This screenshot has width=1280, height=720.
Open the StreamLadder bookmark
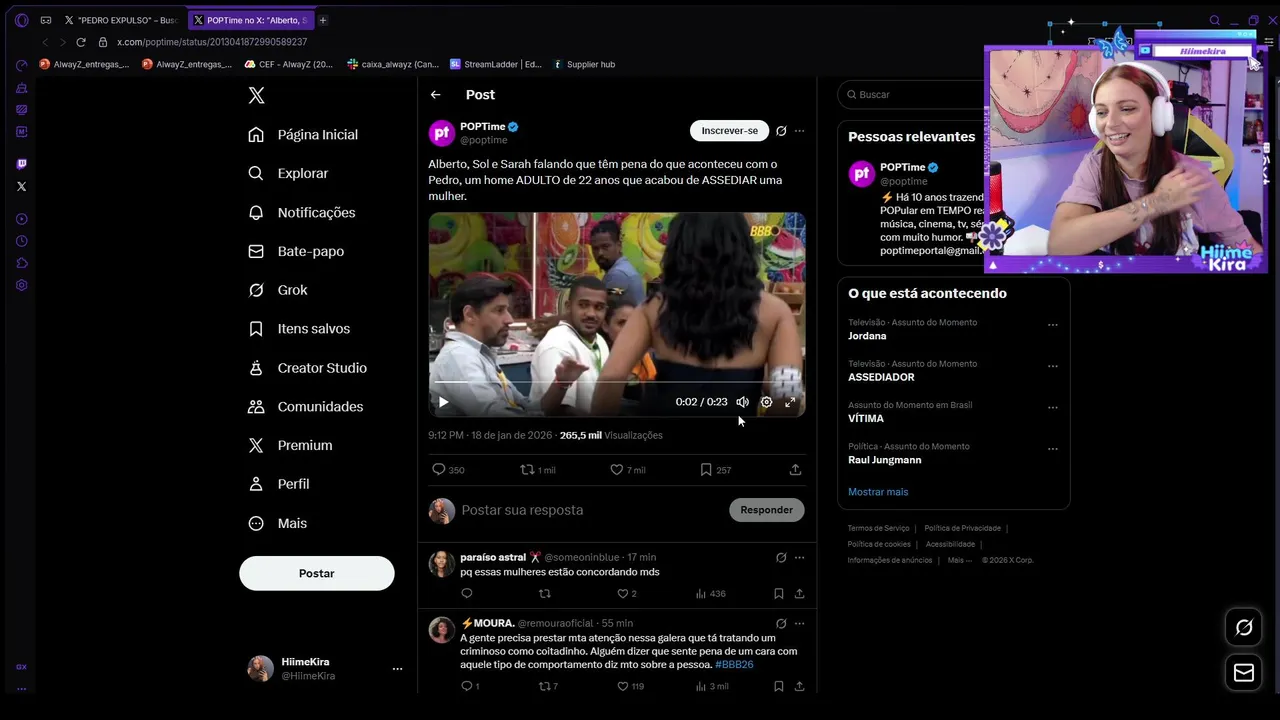pyautogui.click(x=495, y=64)
